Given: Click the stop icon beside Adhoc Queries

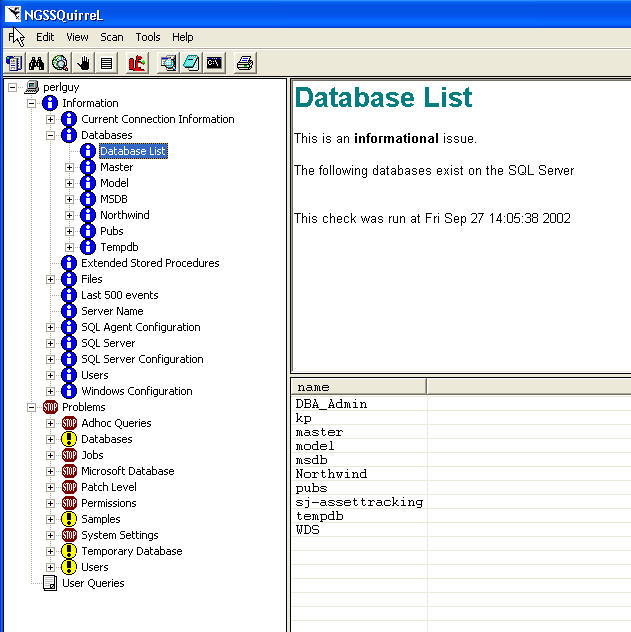Looking at the screenshot, I should 69,423.
